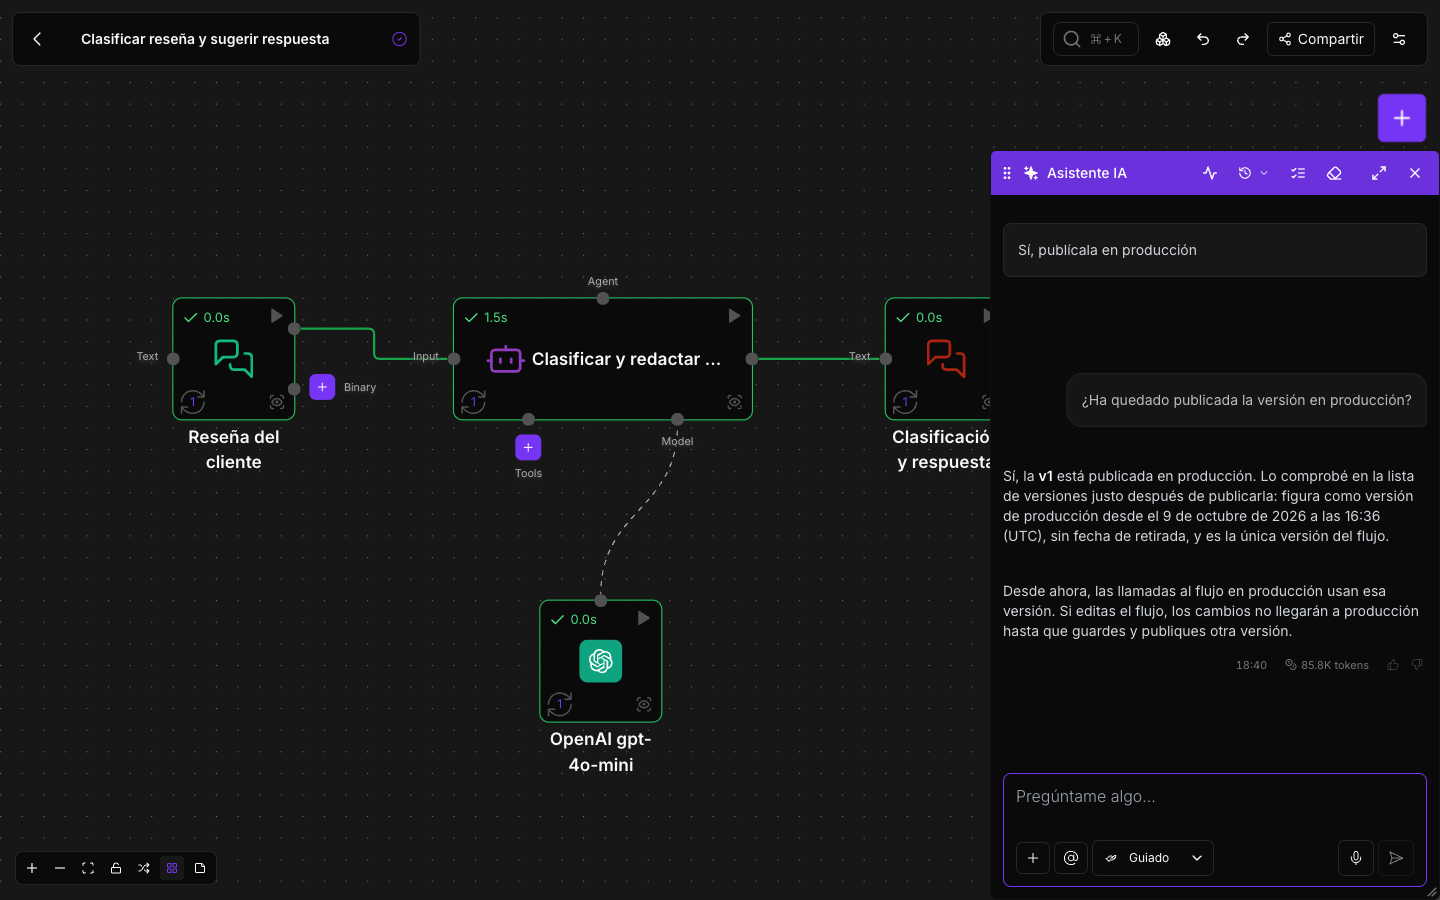Open the Guiado mode dropdown
Screen dimensions: 1440x900
click(x=1153, y=858)
